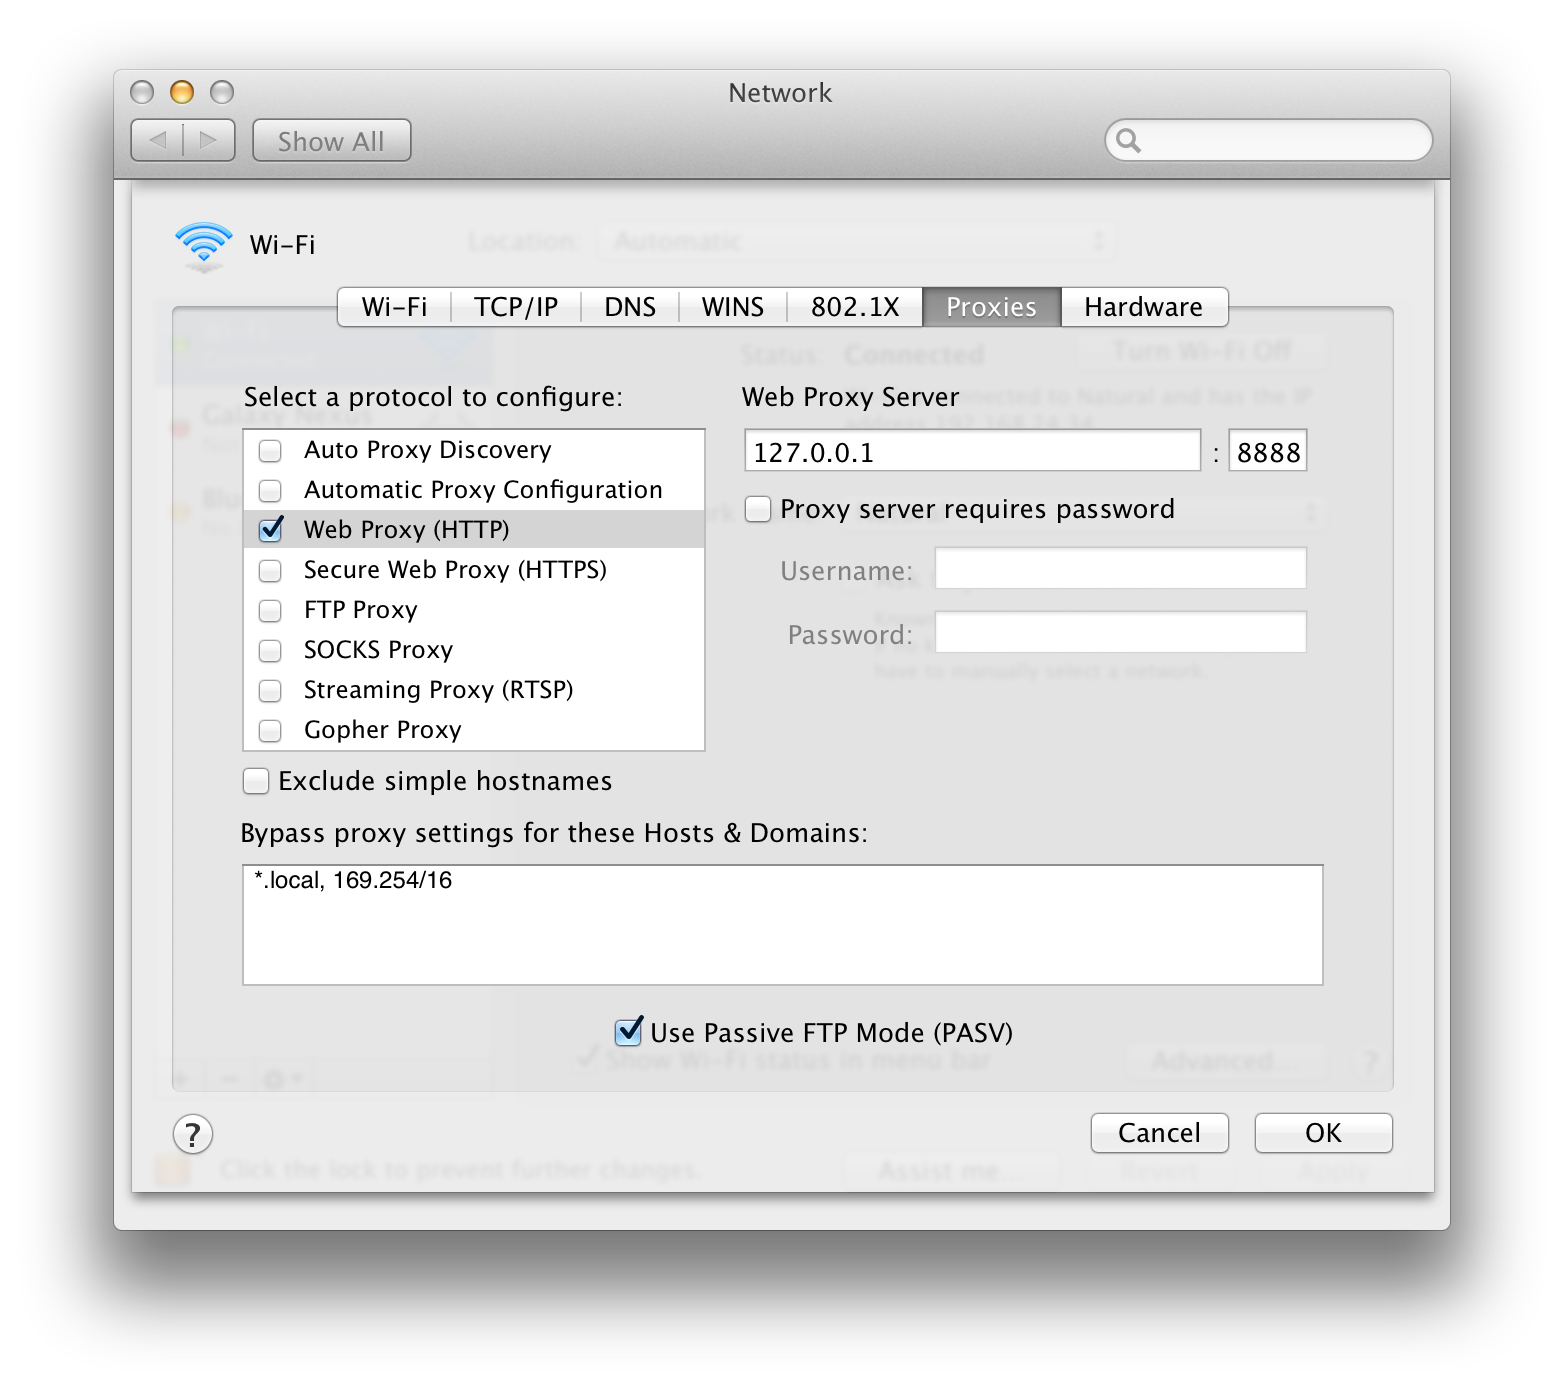Image resolution: width=1564 pixels, height=1388 pixels.
Task: Uncheck Web Proxy (HTTP) checkbox
Action: pos(271,529)
